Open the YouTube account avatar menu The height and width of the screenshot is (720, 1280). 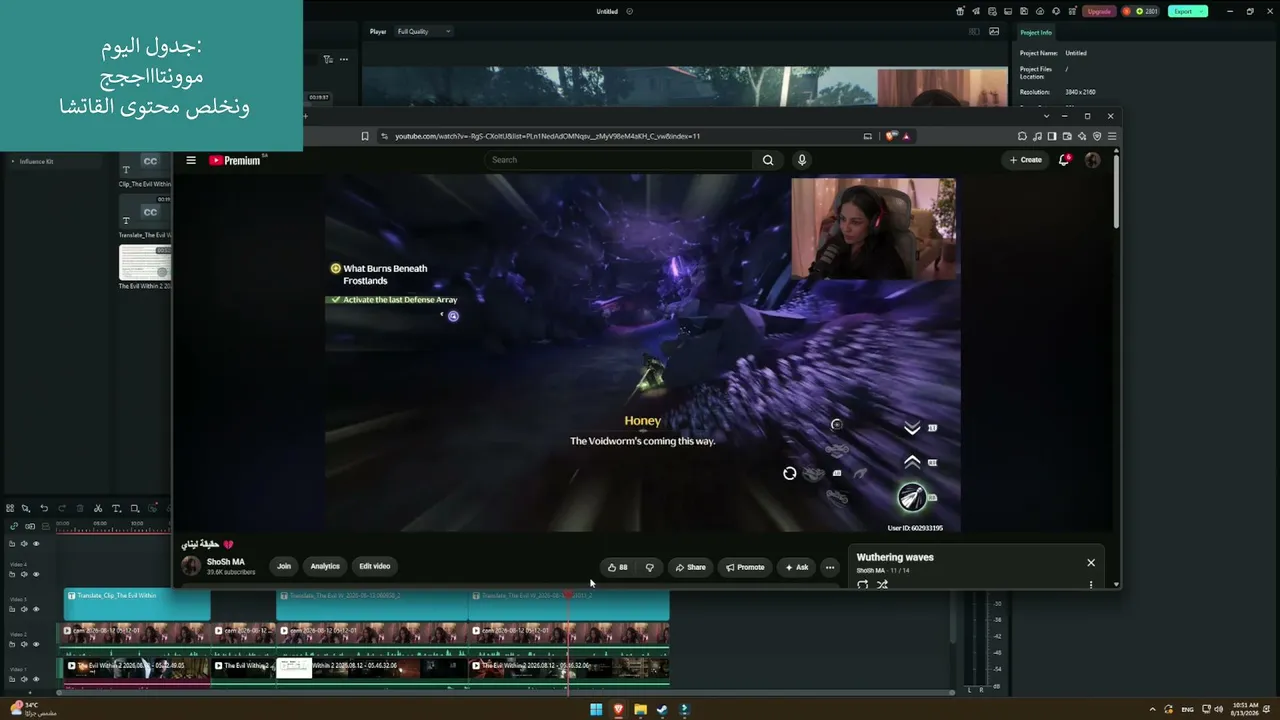click(1092, 160)
